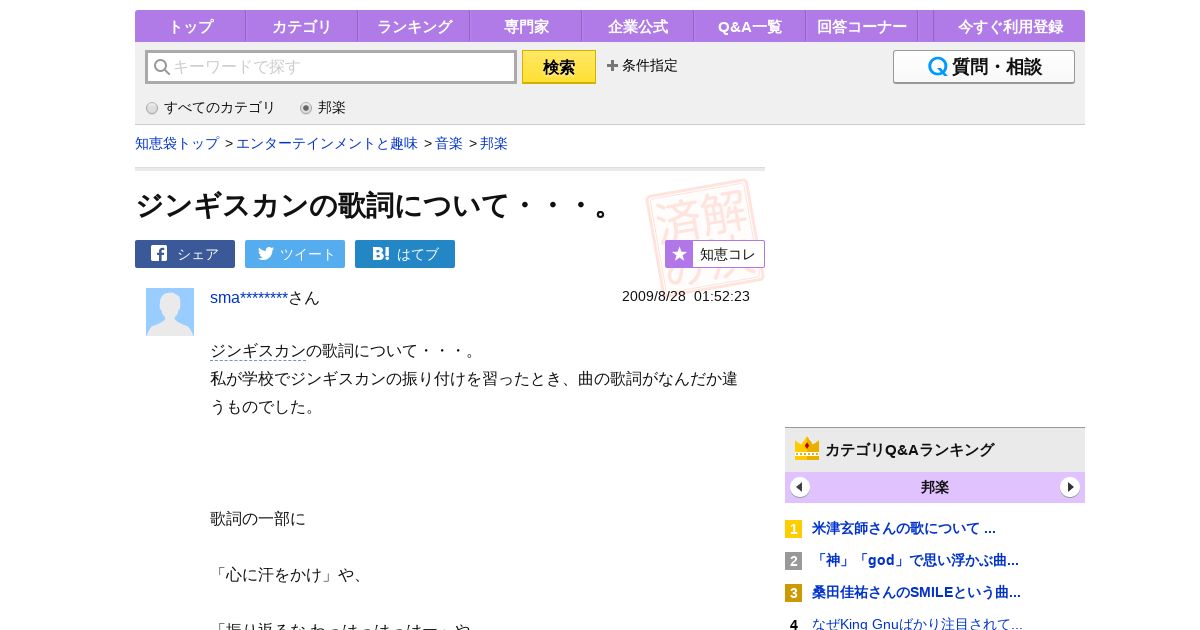Viewport: 1200px width, 630px height.
Task: Share on Facebook with シェア button
Action: tap(185, 254)
